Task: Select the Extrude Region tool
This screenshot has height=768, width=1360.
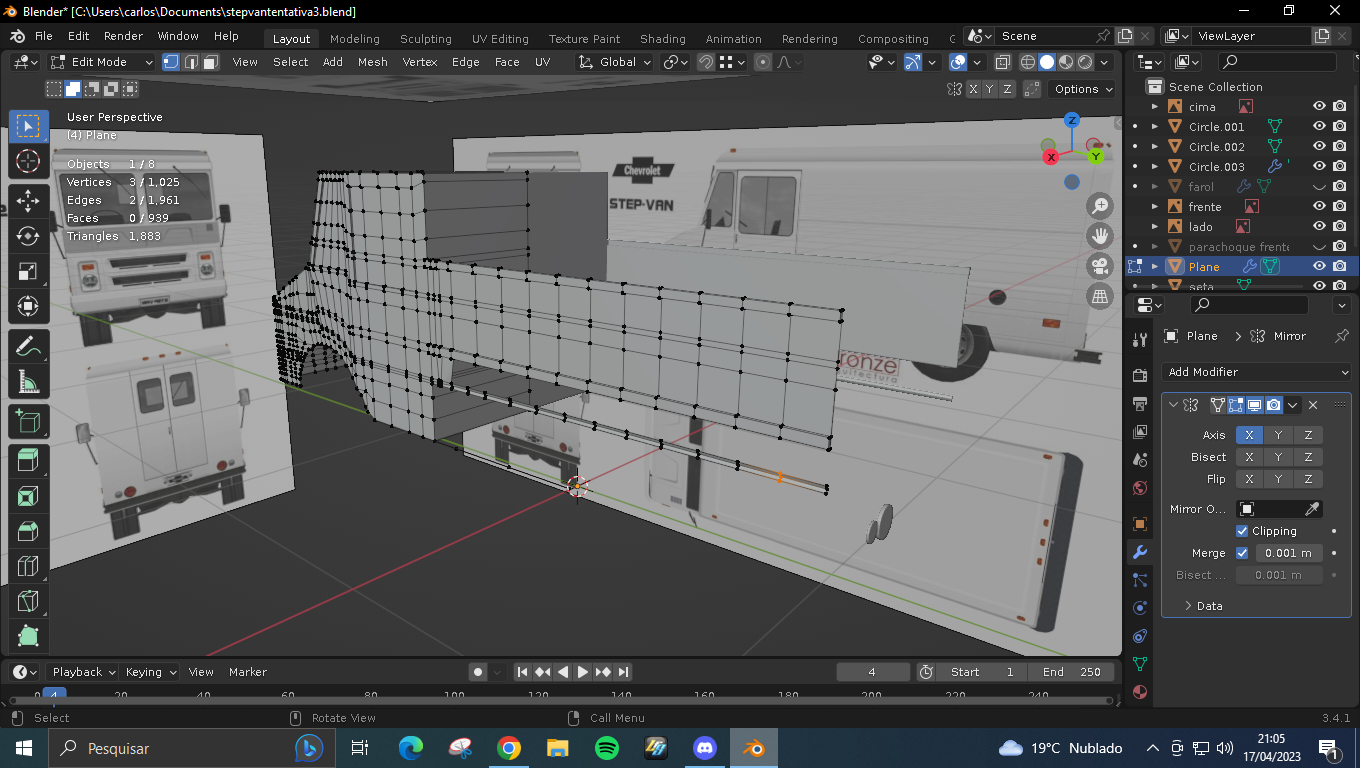Action: coord(28,459)
